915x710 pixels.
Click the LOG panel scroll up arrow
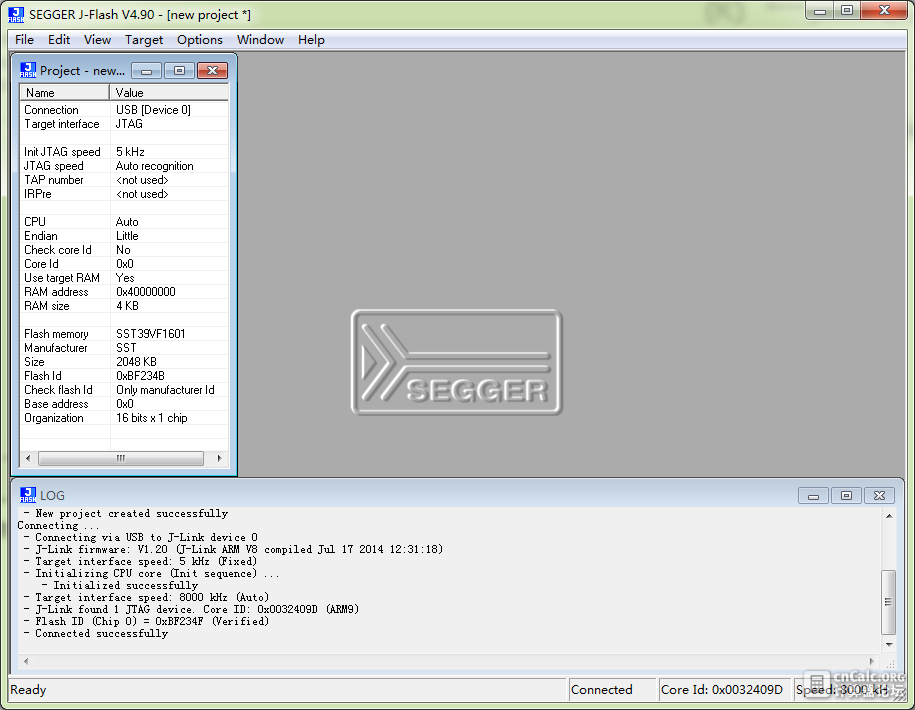point(889,516)
